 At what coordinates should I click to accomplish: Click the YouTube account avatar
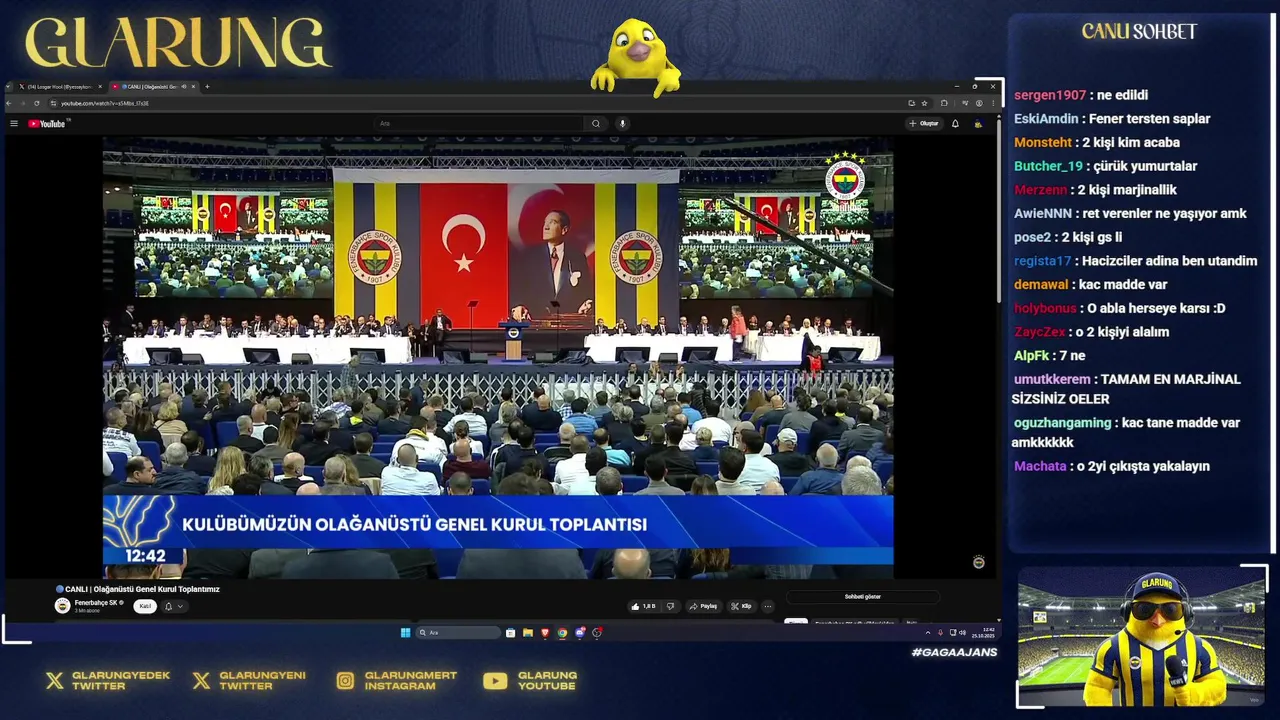pyautogui.click(x=978, y=124)
